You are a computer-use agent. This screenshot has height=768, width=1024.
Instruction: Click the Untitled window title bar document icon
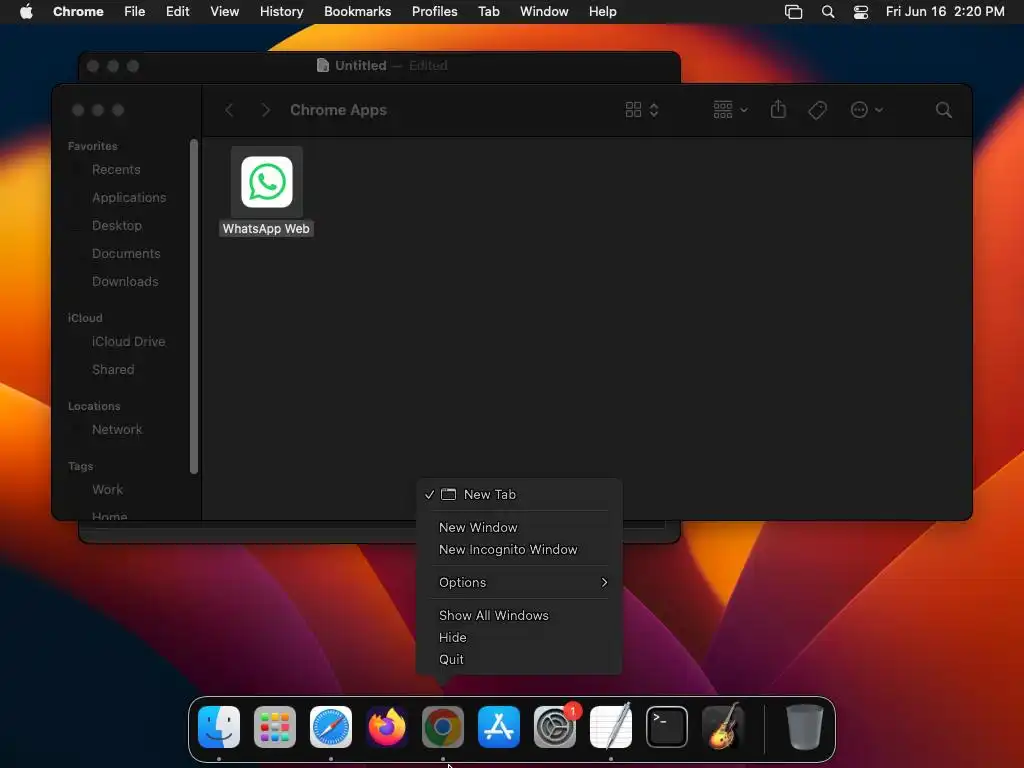point(323,65)
